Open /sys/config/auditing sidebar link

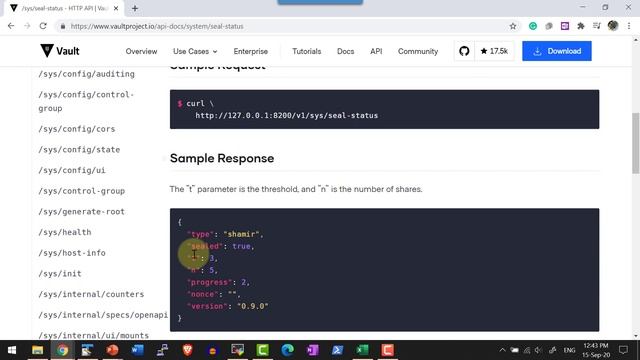pyautogui.click(x=87, y=74)
